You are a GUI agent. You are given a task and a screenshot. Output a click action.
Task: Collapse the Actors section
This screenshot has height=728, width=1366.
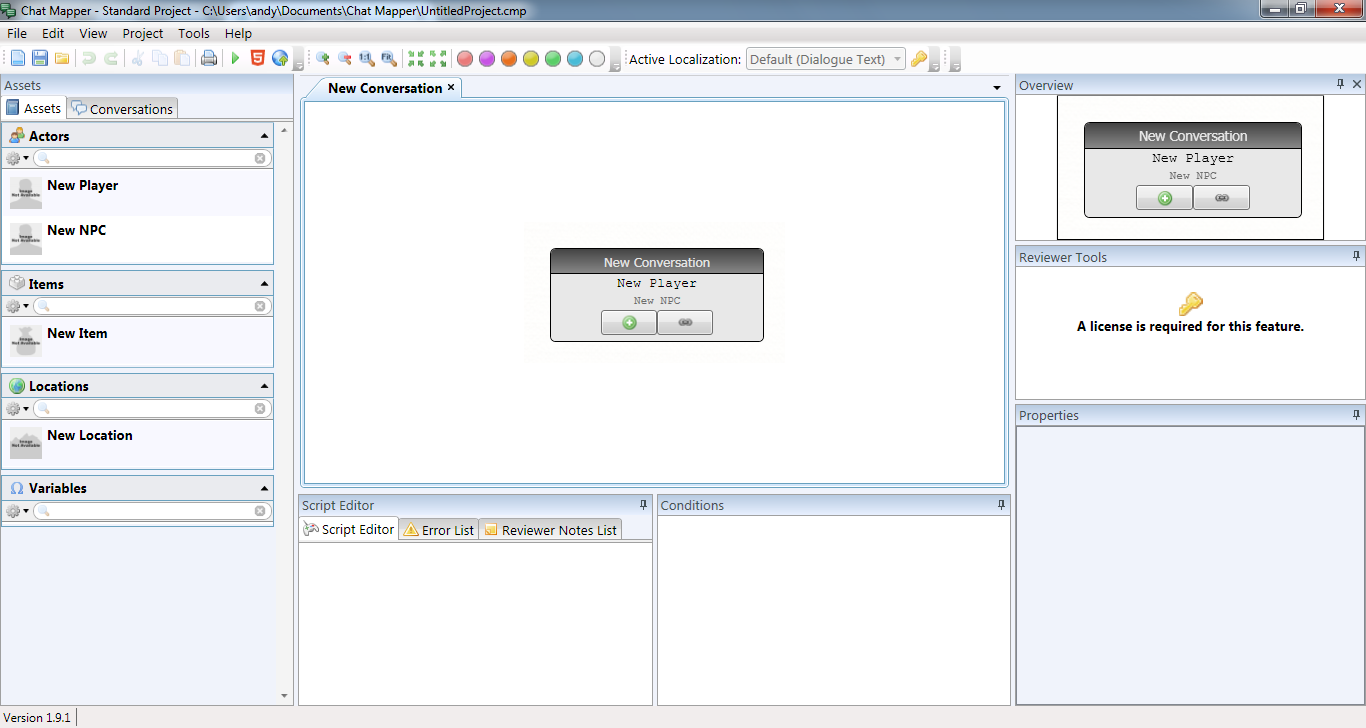click(264, 136)
